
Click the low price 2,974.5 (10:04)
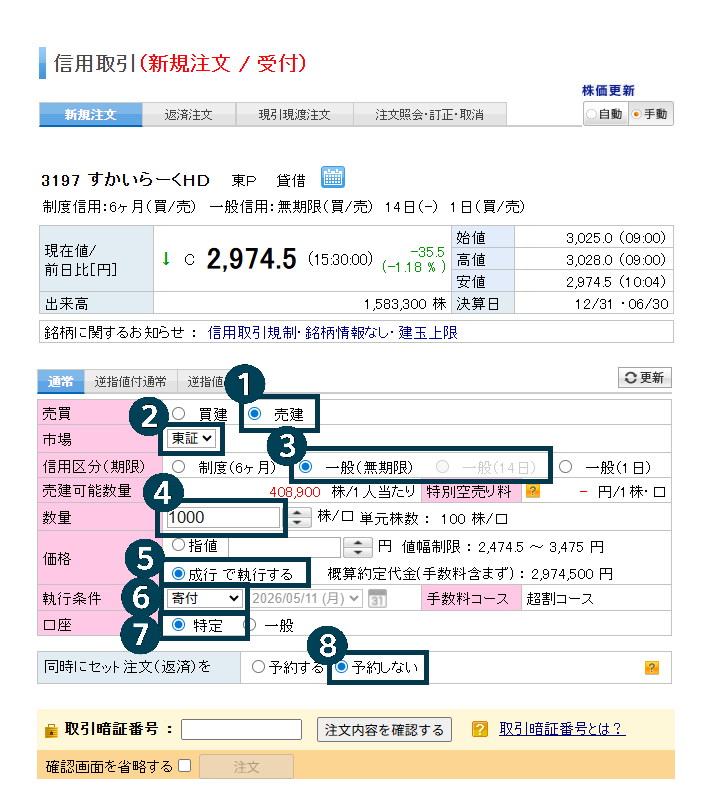616,282
